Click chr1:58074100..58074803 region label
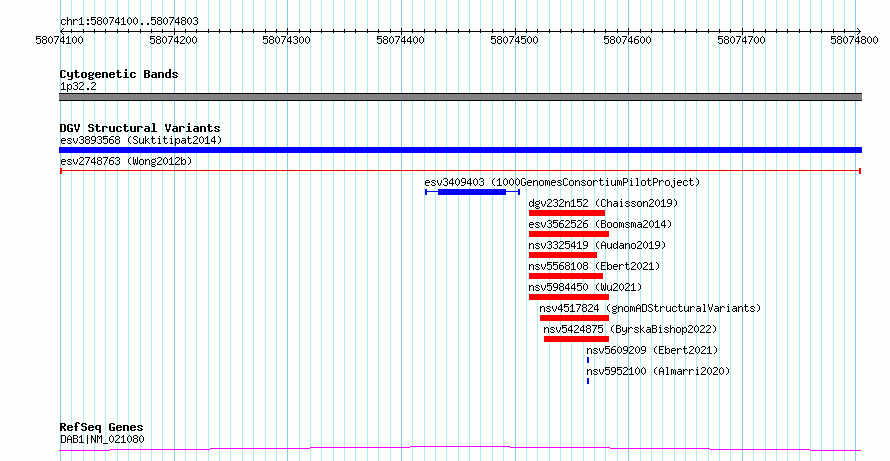Screen dimensions: 890x461 click(129, 22)
